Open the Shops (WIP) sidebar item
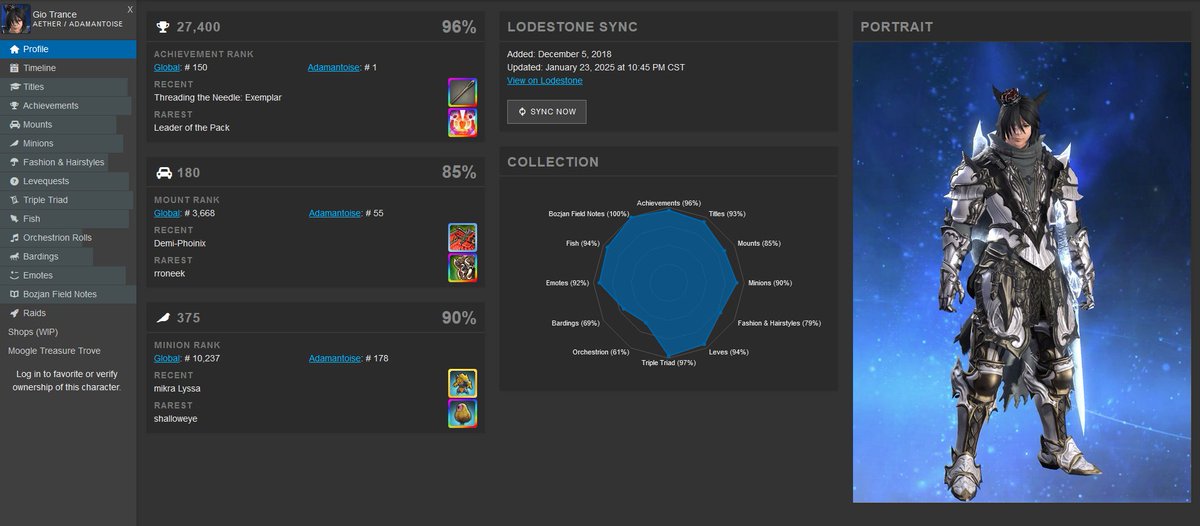1200x526 pixels. click(68, 331)
